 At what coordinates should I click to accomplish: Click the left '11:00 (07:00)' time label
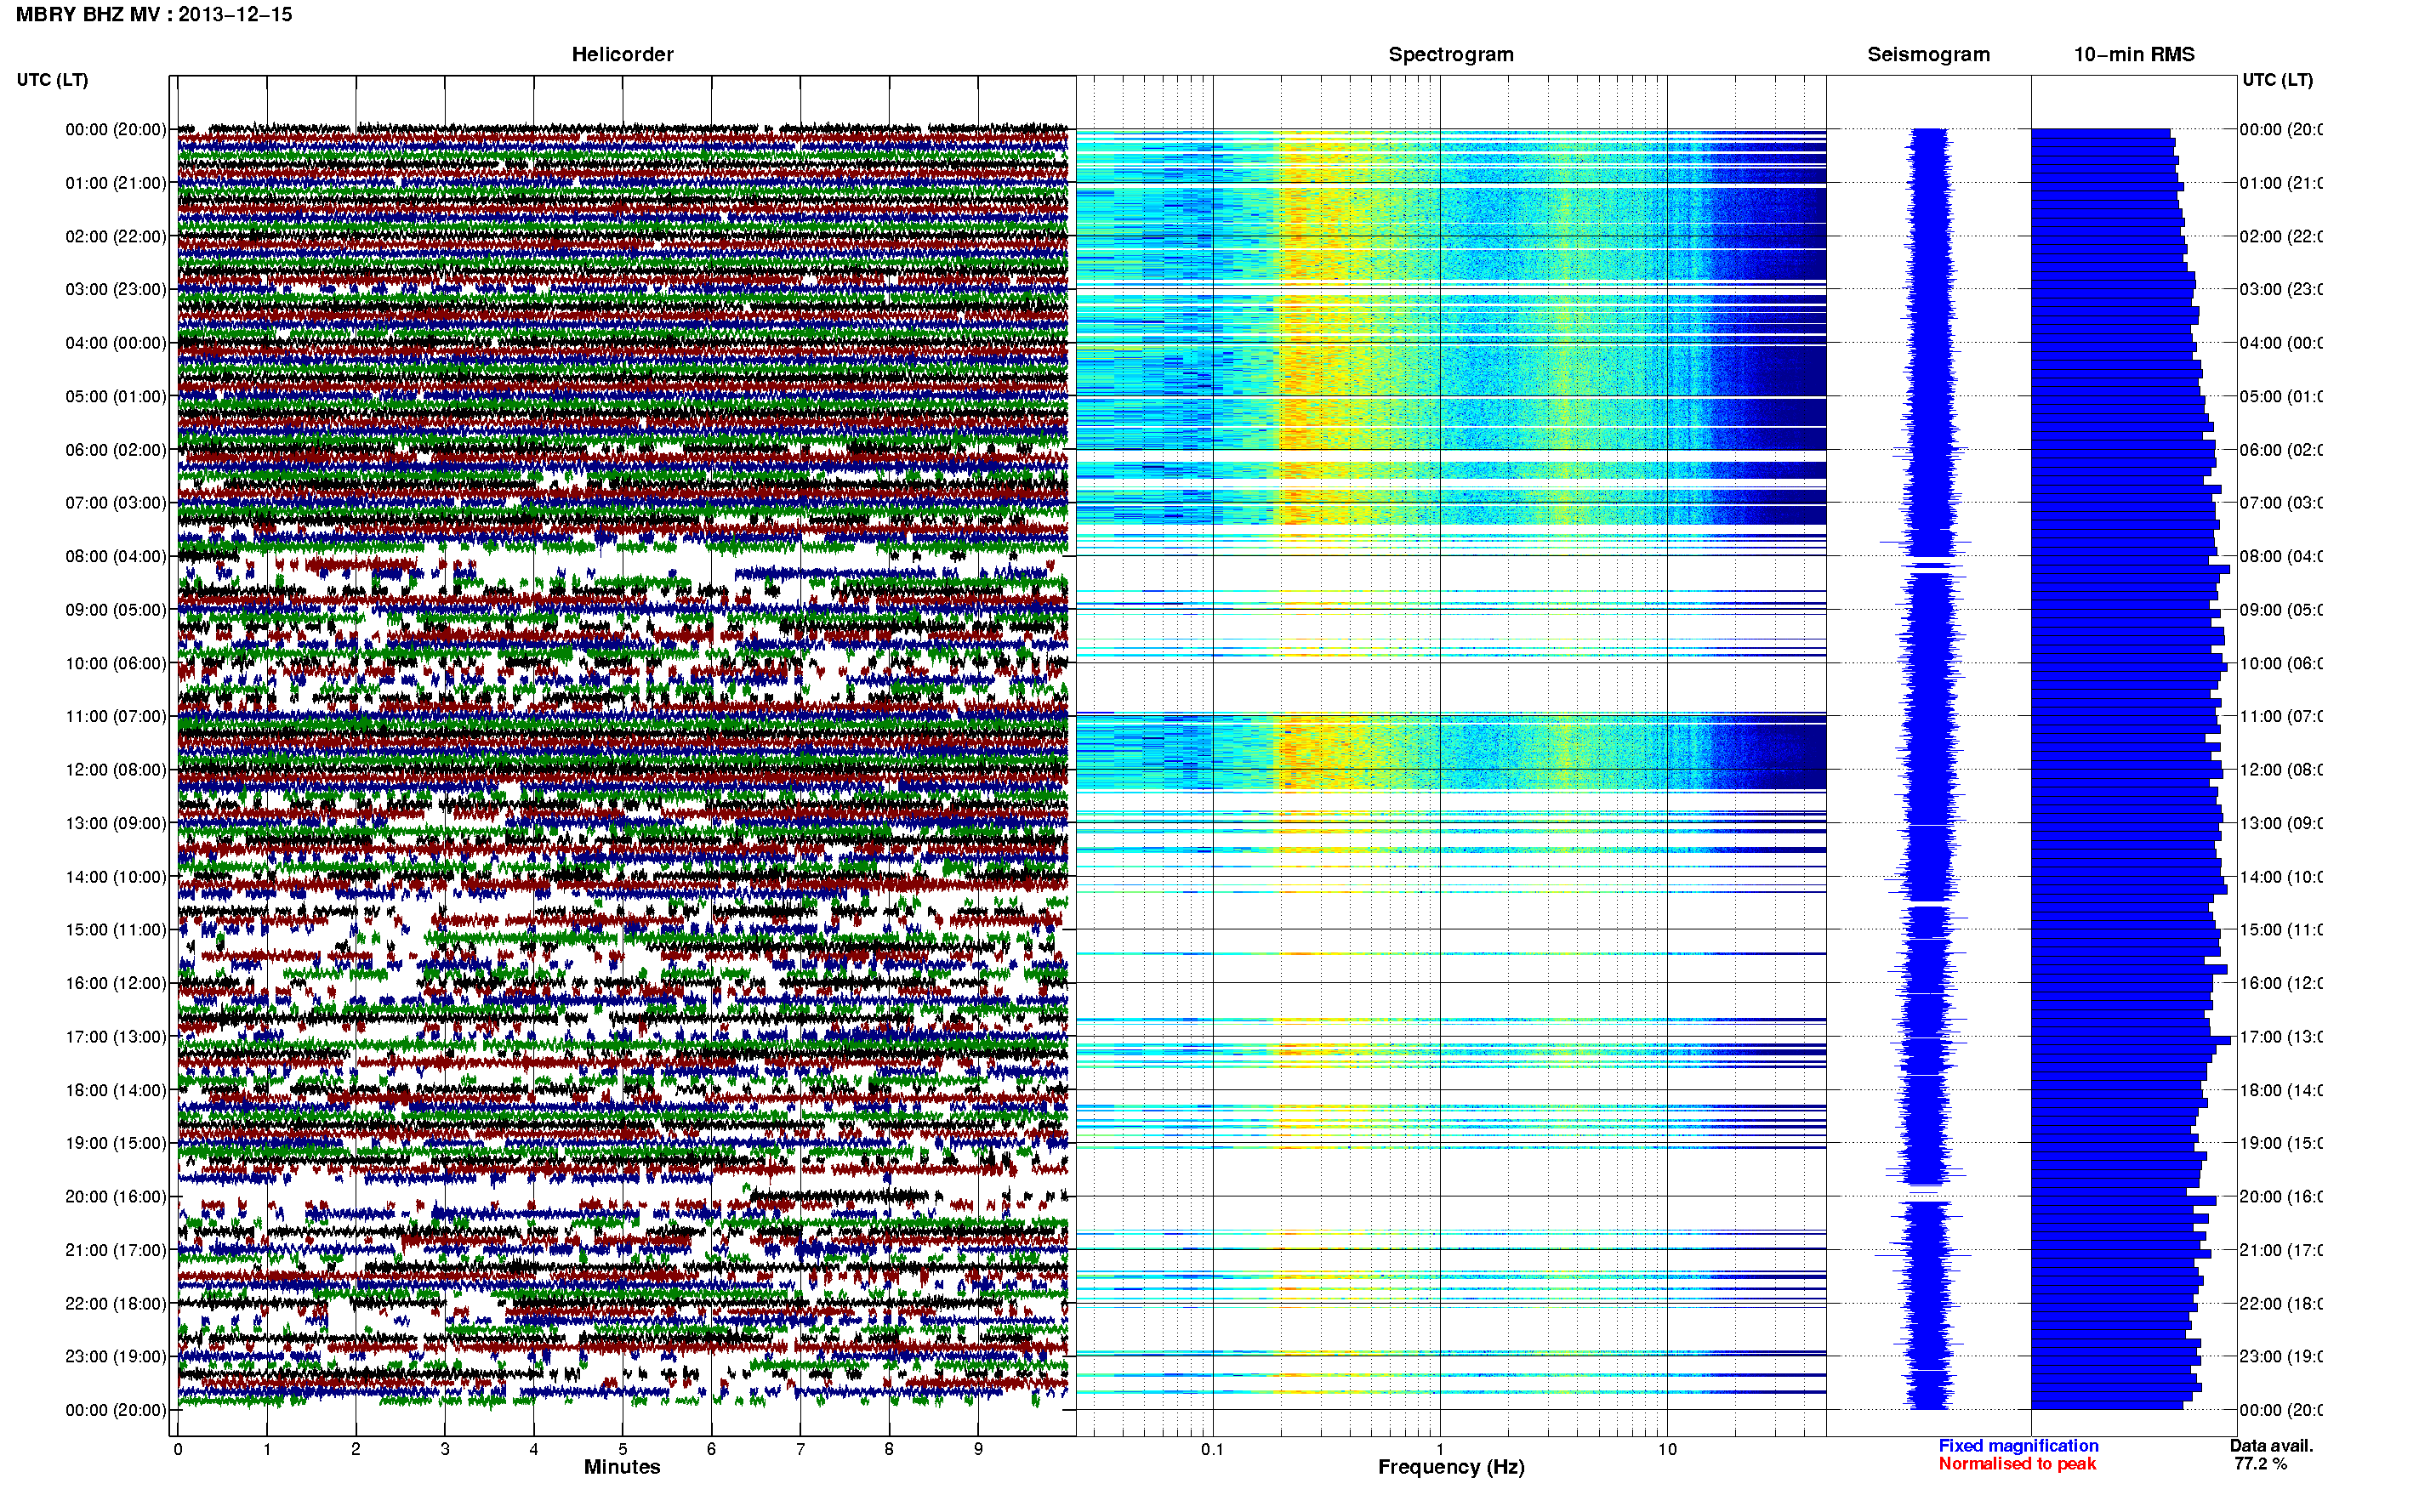[116, 716]
